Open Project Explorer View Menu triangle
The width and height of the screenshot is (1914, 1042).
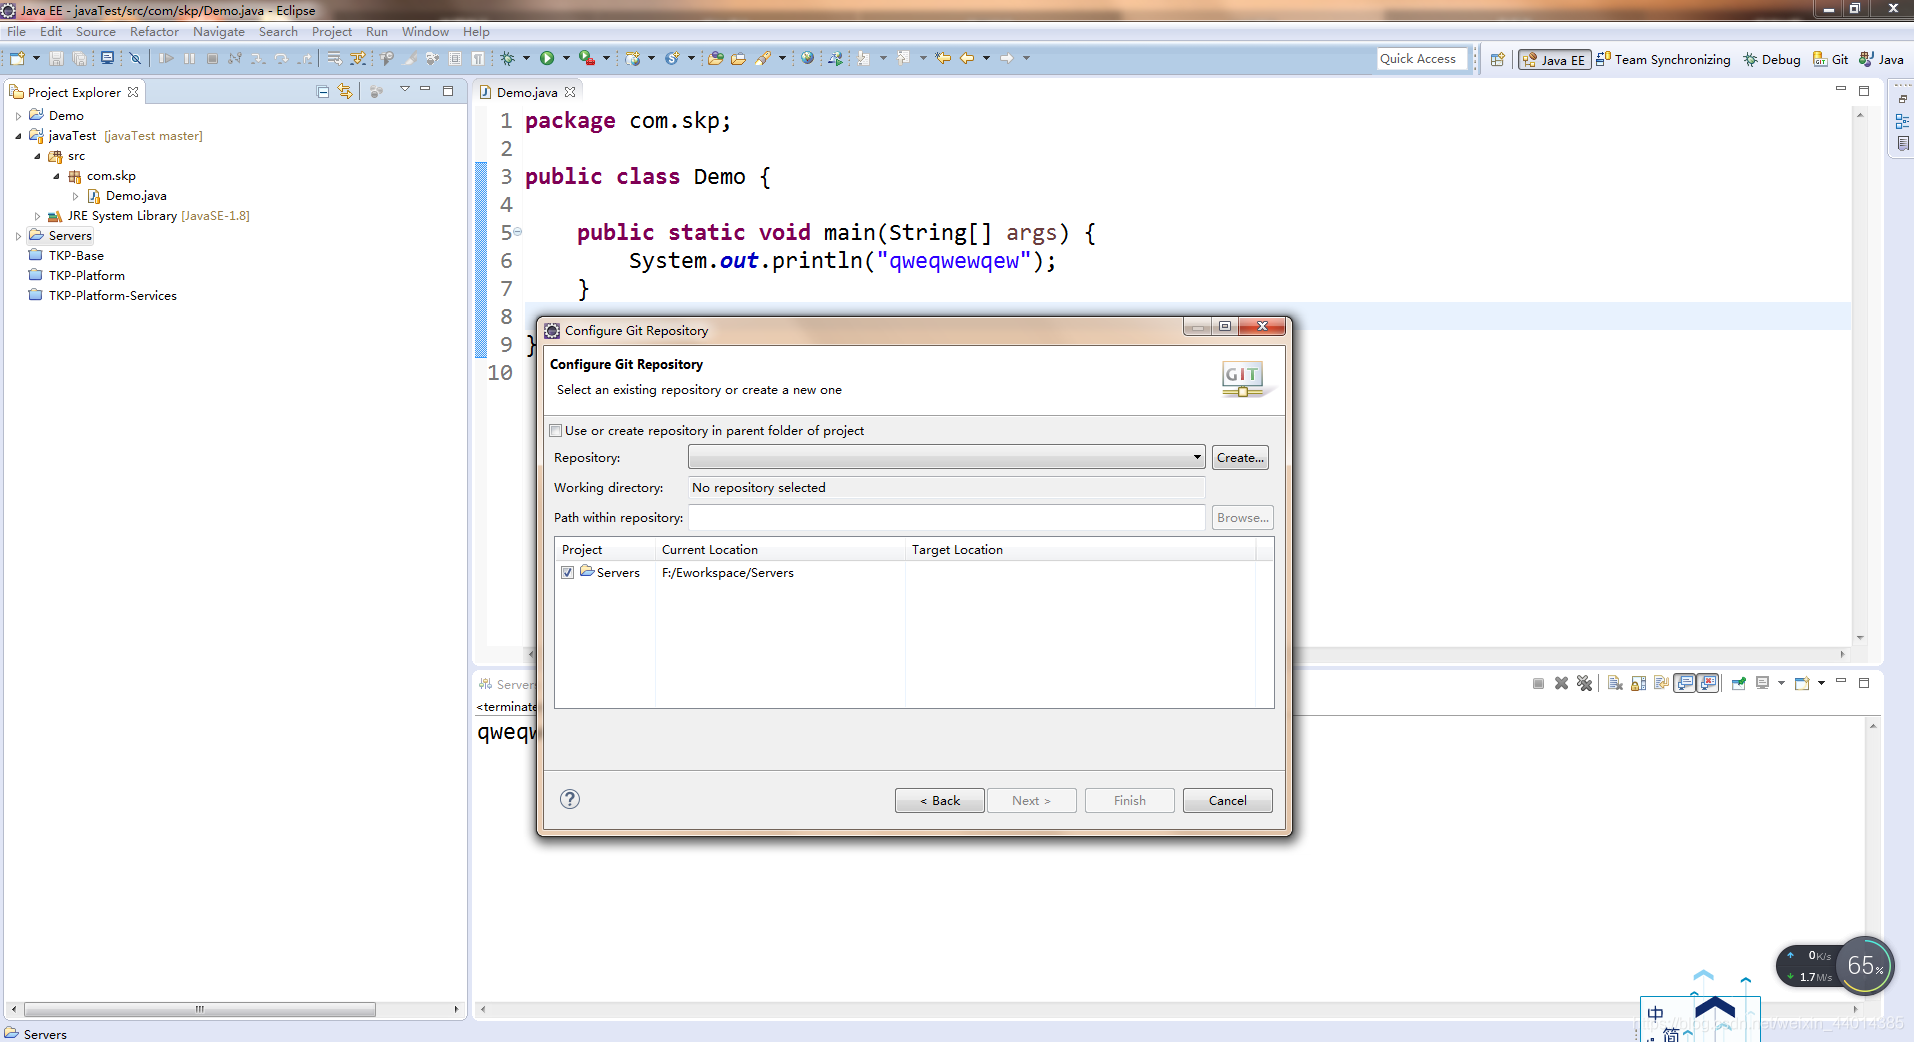tap(405, 90)
